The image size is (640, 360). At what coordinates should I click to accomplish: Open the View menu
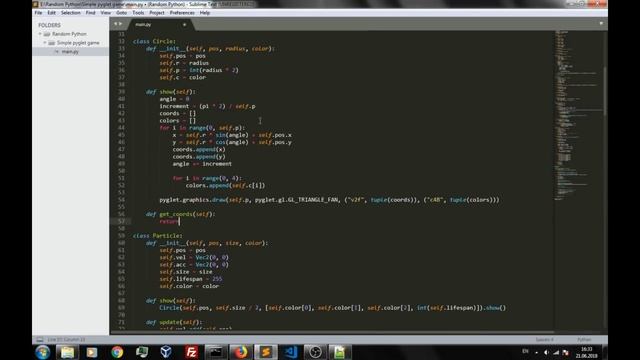(x=105, y=13)
